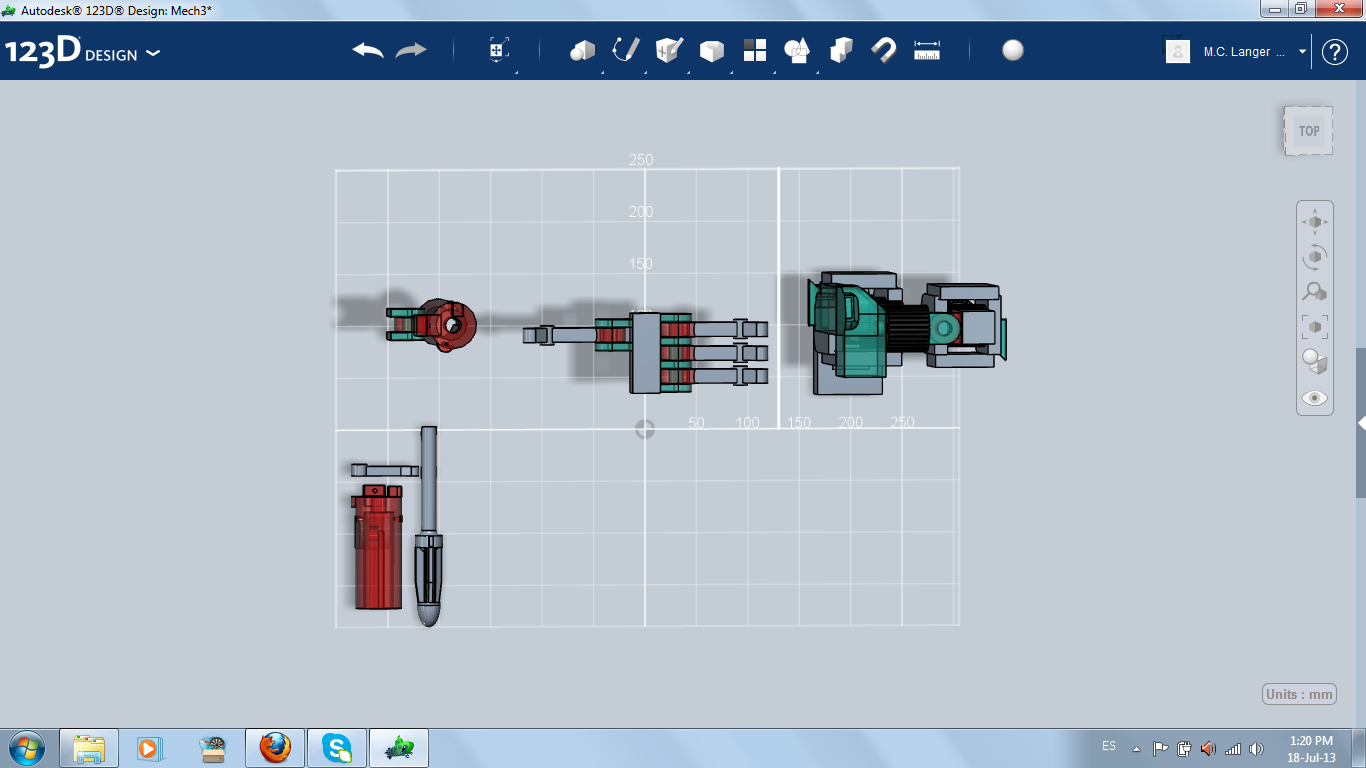Viewport: 1366px width, 768px height.
Task: Select the red cylinder model part
Action: 378,546
